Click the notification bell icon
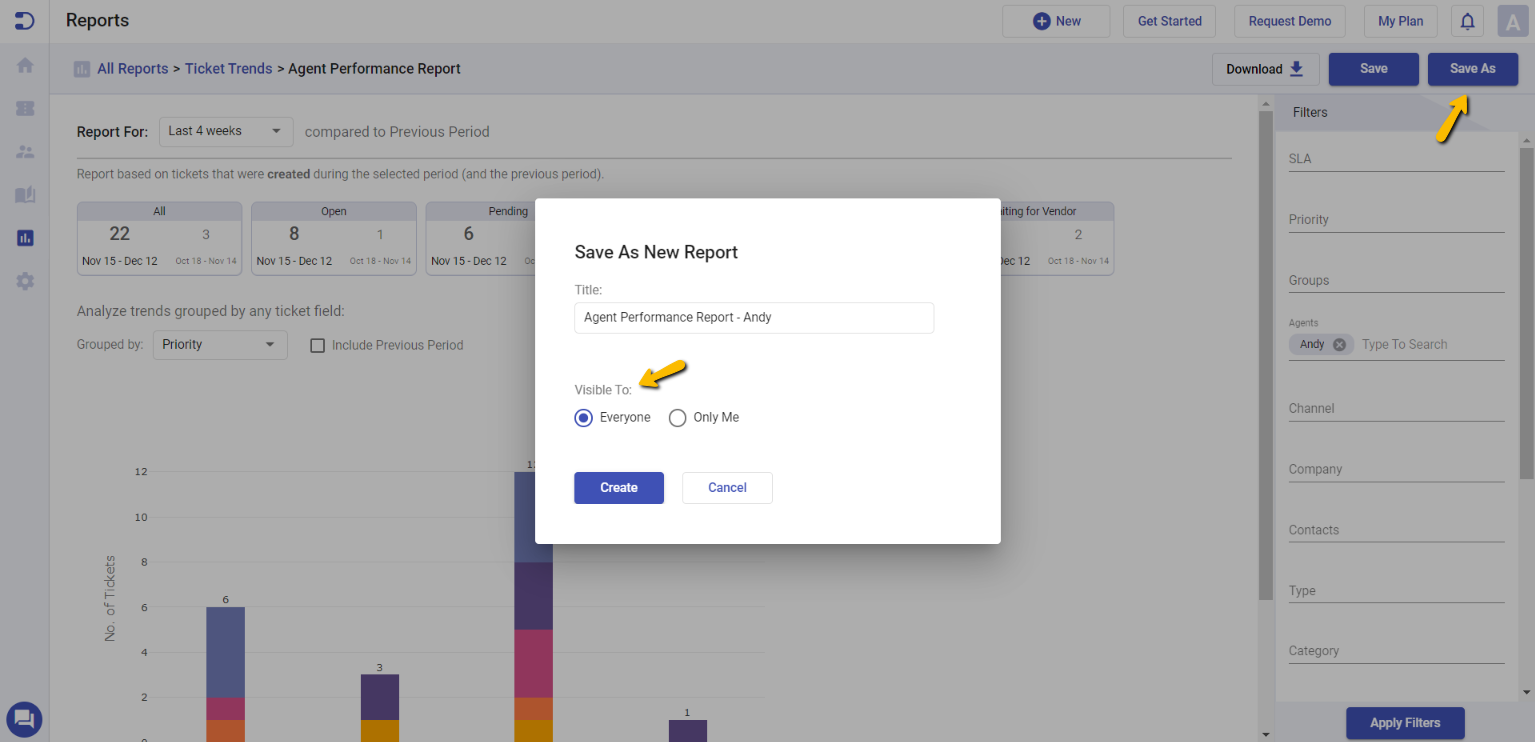Viewport: 1535px width, 742px height. (x=1466, y=20)
